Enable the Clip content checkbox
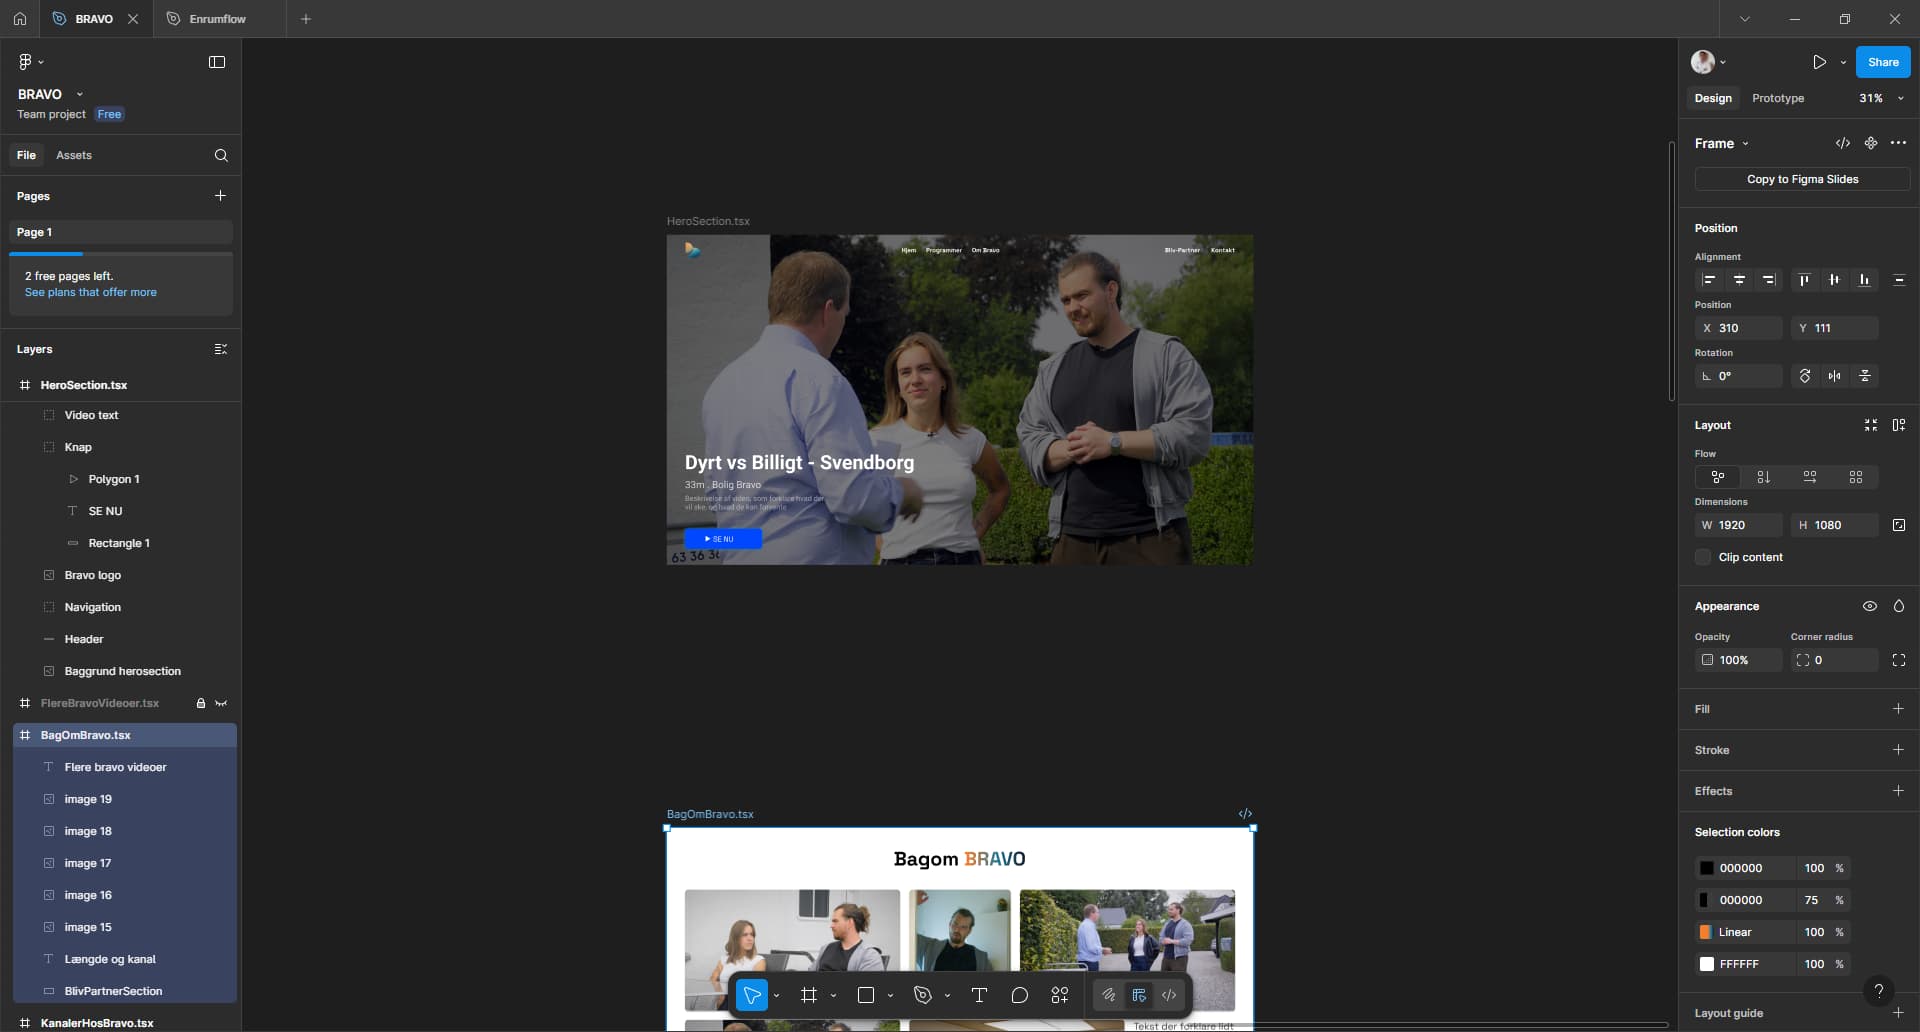Viewport: 1920px width, 1032px height. [1703, 557]
